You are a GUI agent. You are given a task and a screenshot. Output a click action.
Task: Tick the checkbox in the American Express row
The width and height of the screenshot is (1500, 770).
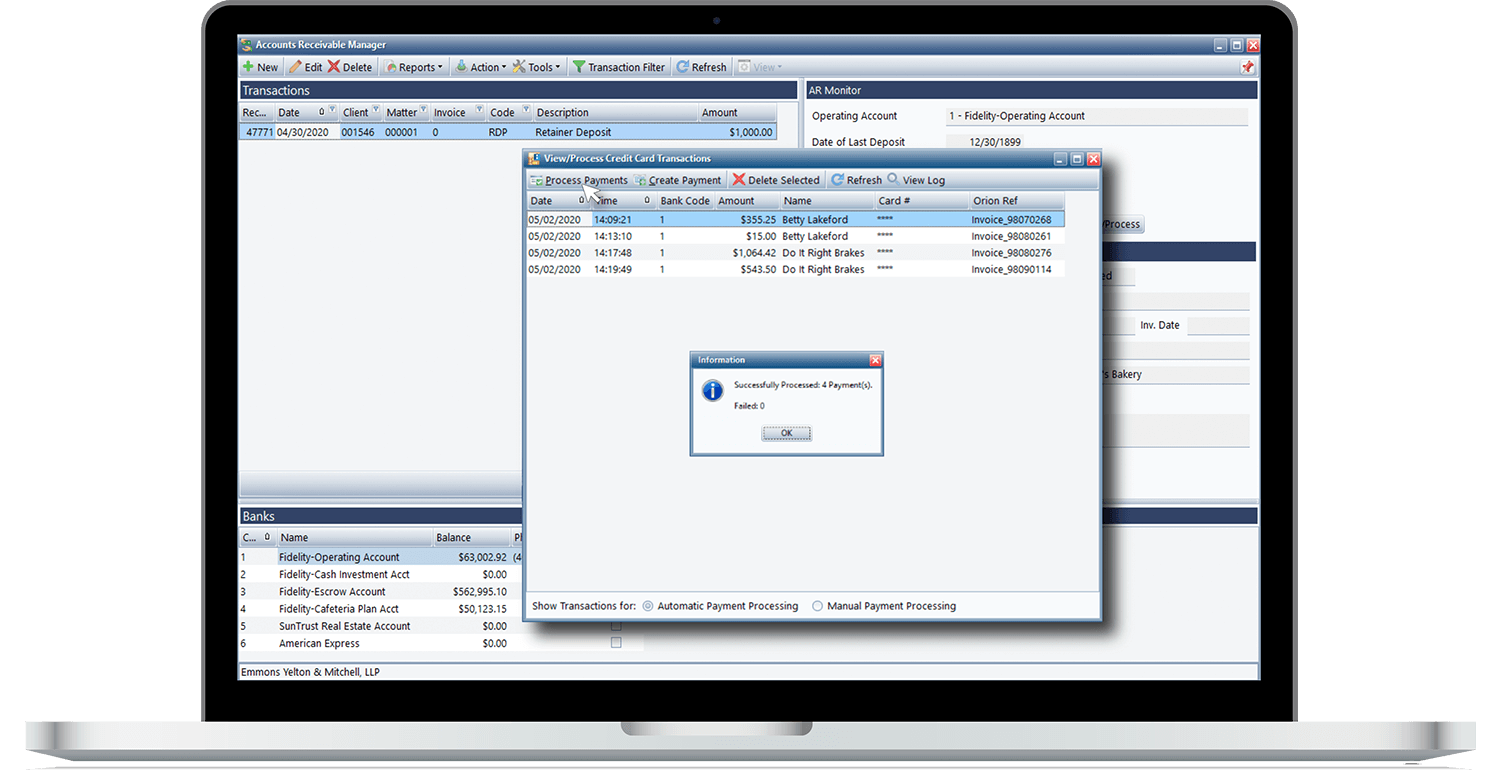[x=616, y=643]
